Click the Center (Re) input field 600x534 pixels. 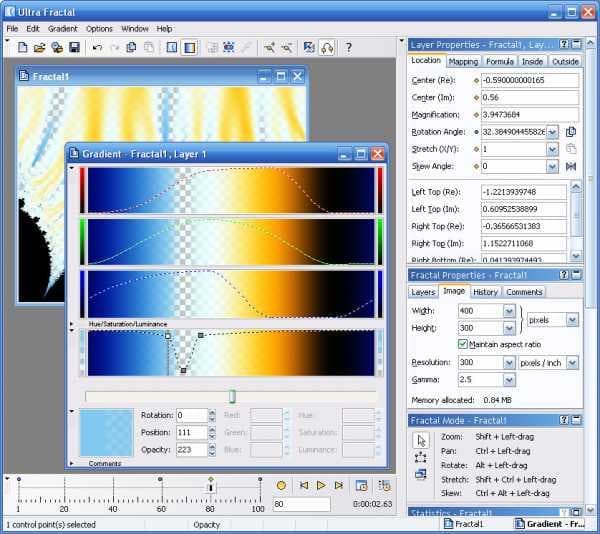pos(530,80)
